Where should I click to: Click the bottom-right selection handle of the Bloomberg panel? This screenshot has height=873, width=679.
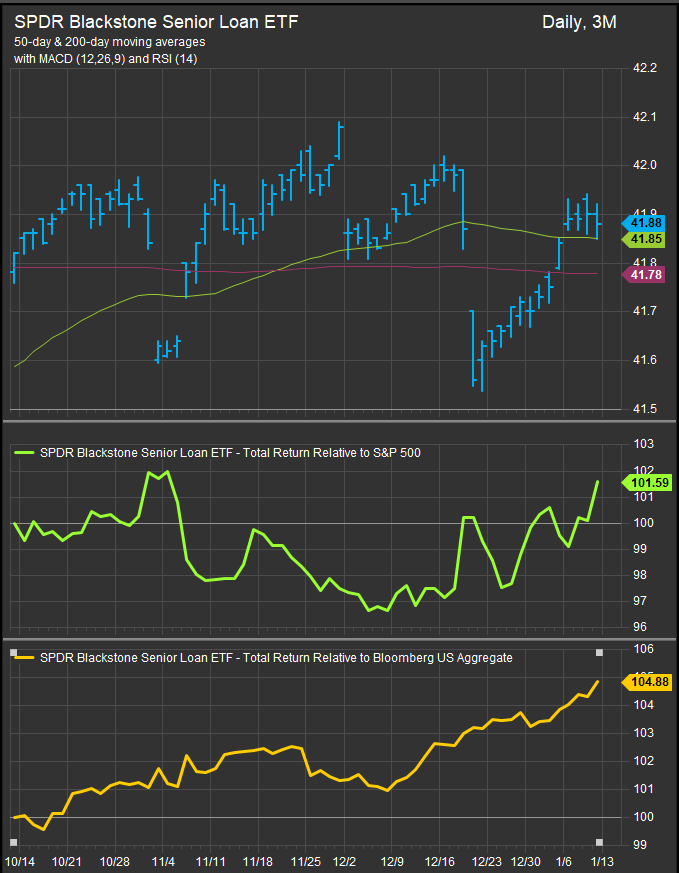coord(600,842)
